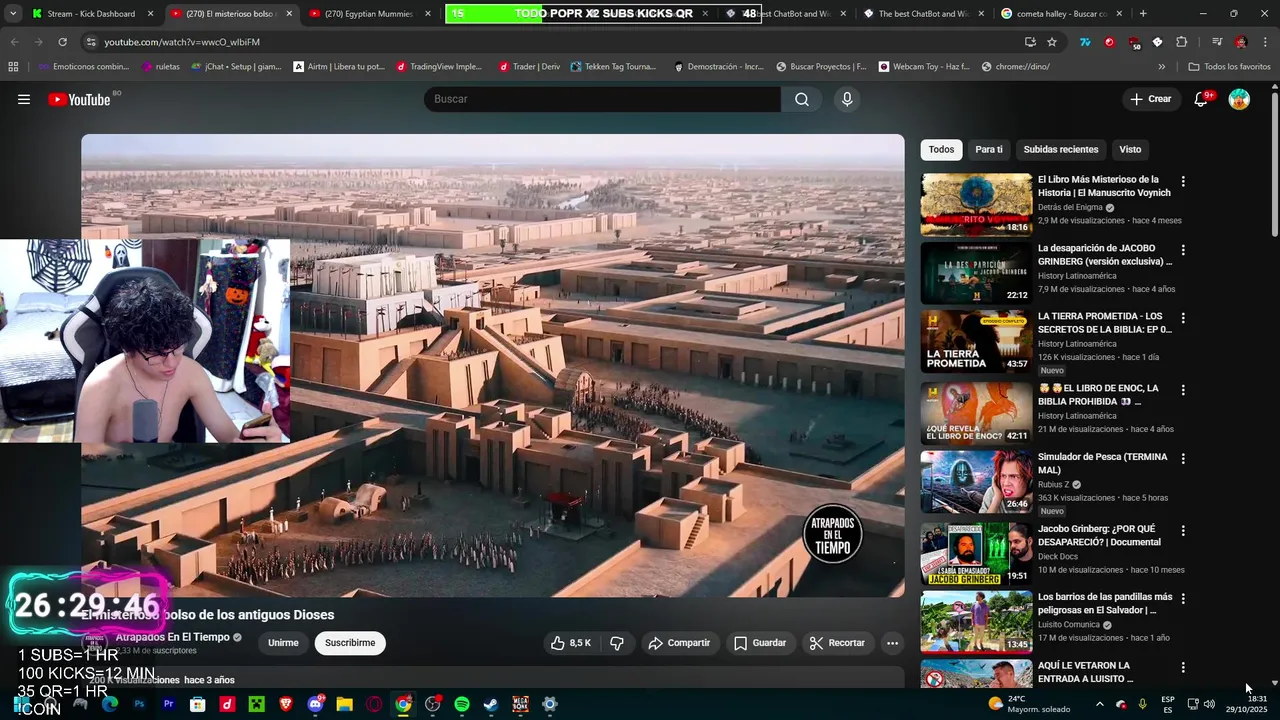
Task: Click the Recortar button
Action: click(837, 643)
